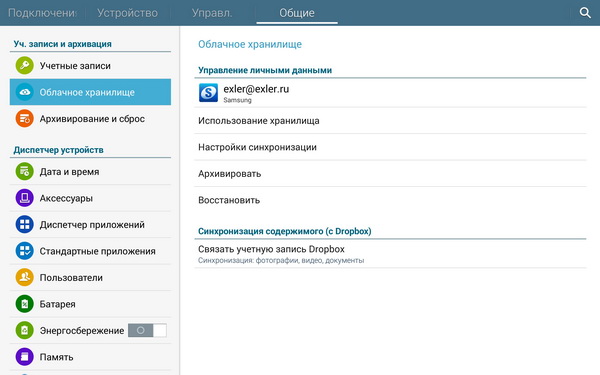Viewport: 600px width, 375px height.
Task: Open Использование хранилища
Action: [x=390, y=121]
